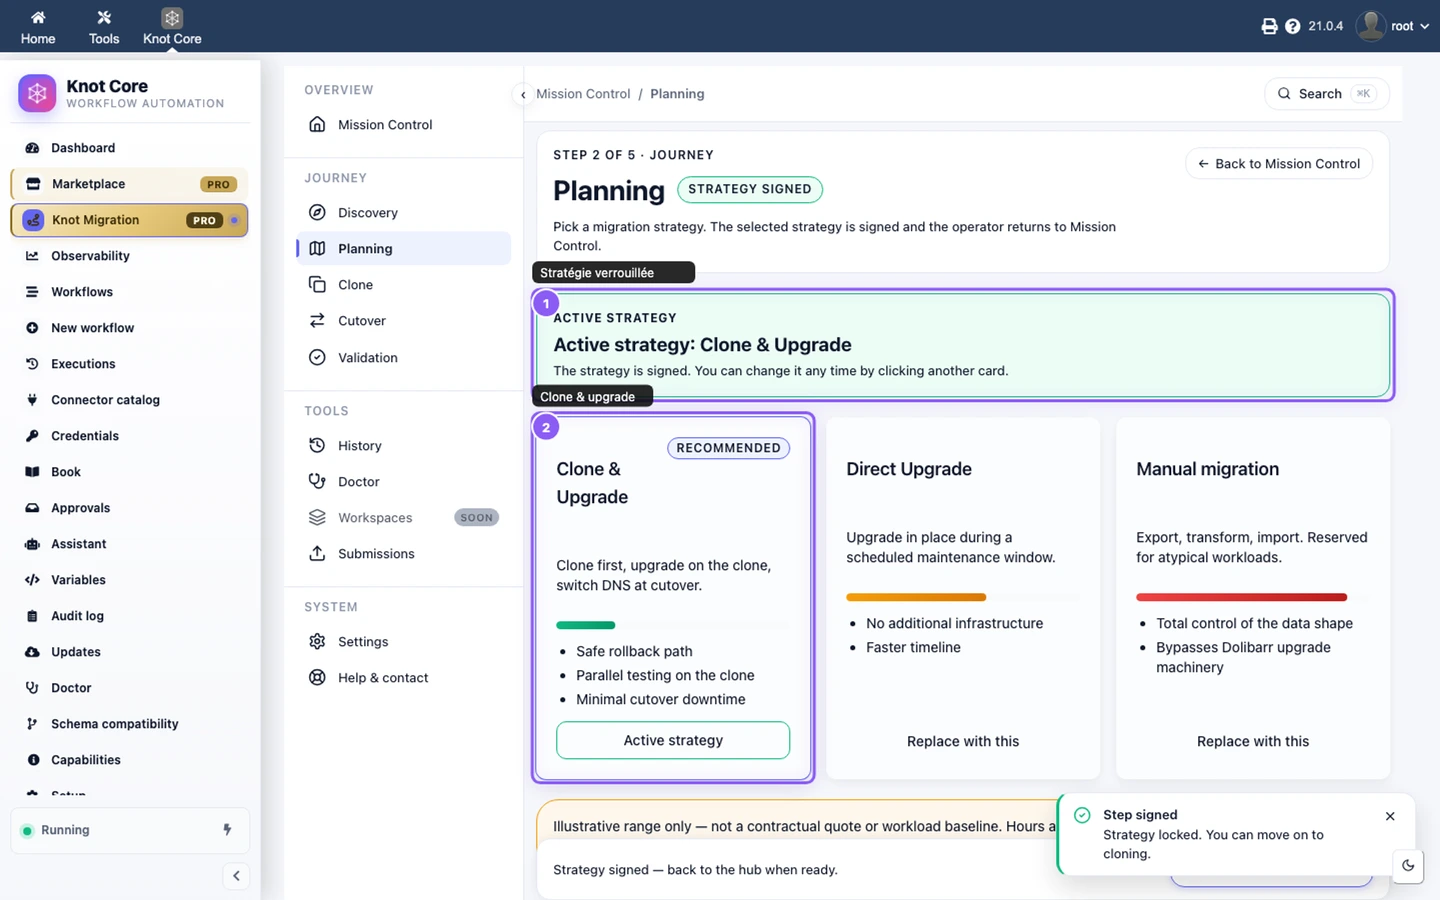Go to Home in top navigation
The image size is (1440, 900).
click(38, 27)
